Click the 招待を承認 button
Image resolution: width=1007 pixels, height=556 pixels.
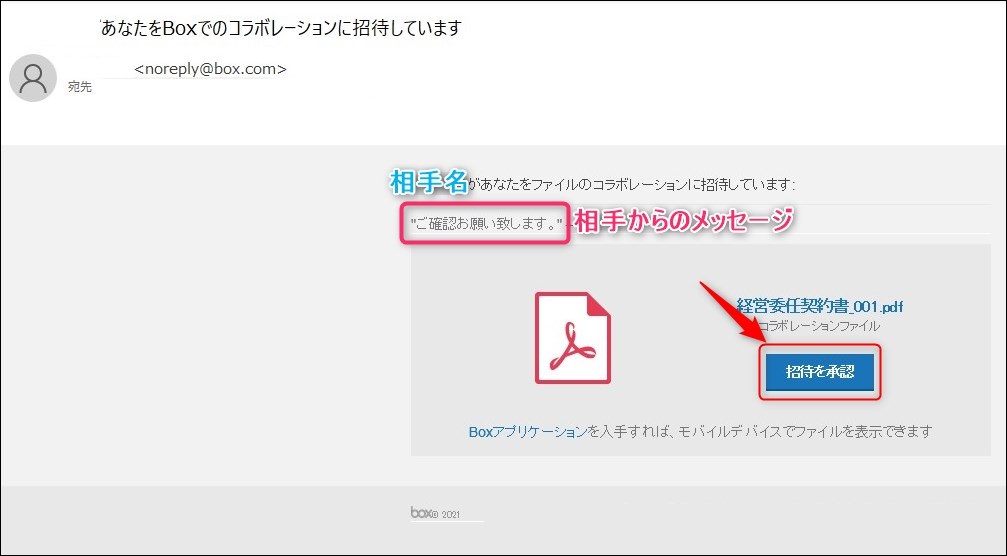pos(819,372)
